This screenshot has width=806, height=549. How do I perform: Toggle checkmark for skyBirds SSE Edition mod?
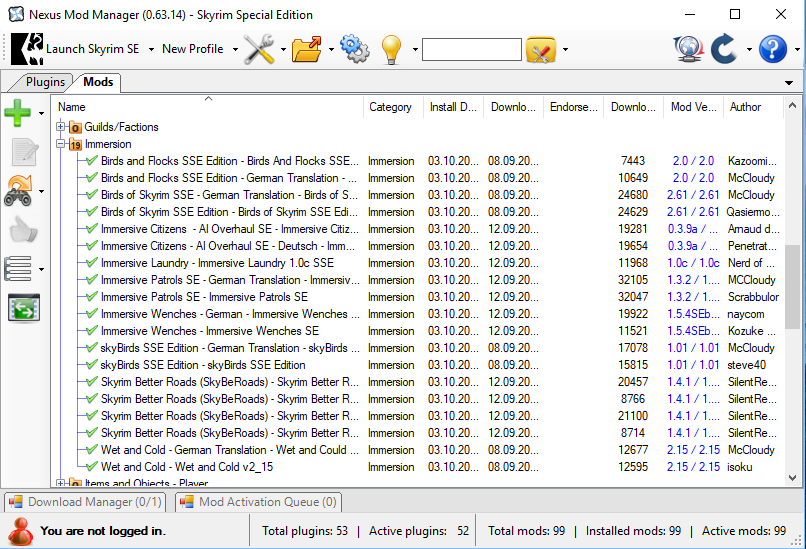(92, 365)
